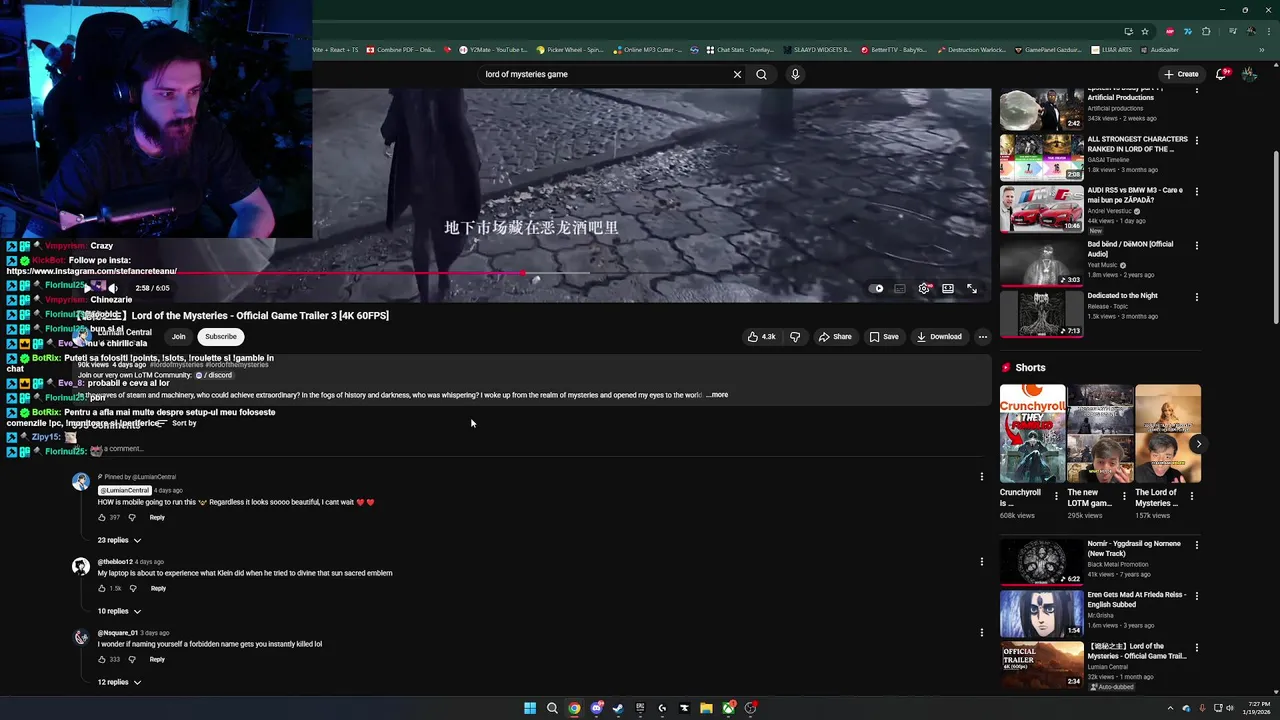Click the taskbar clock showing 7:27 PM
The width and height of the screenshot is (1280, 720).
[x=1259, y=708]
